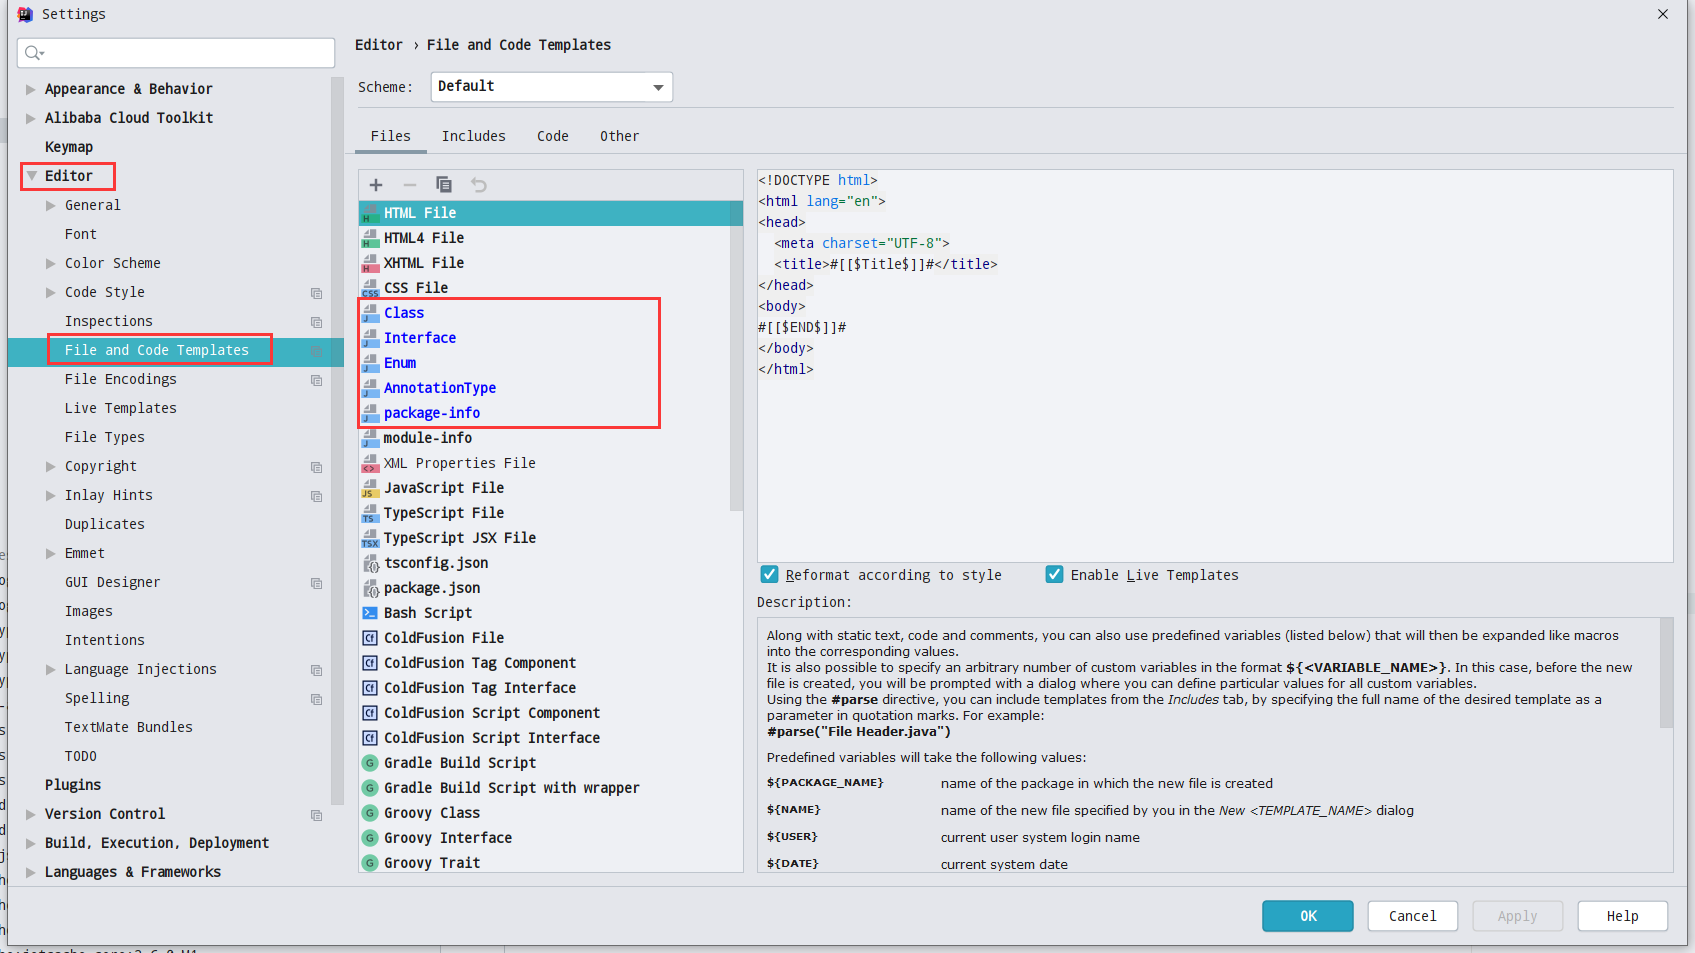Toggle Enable Live Templates checkbox
This screenshot has width=1695, height=953.
click(1054, 575)
